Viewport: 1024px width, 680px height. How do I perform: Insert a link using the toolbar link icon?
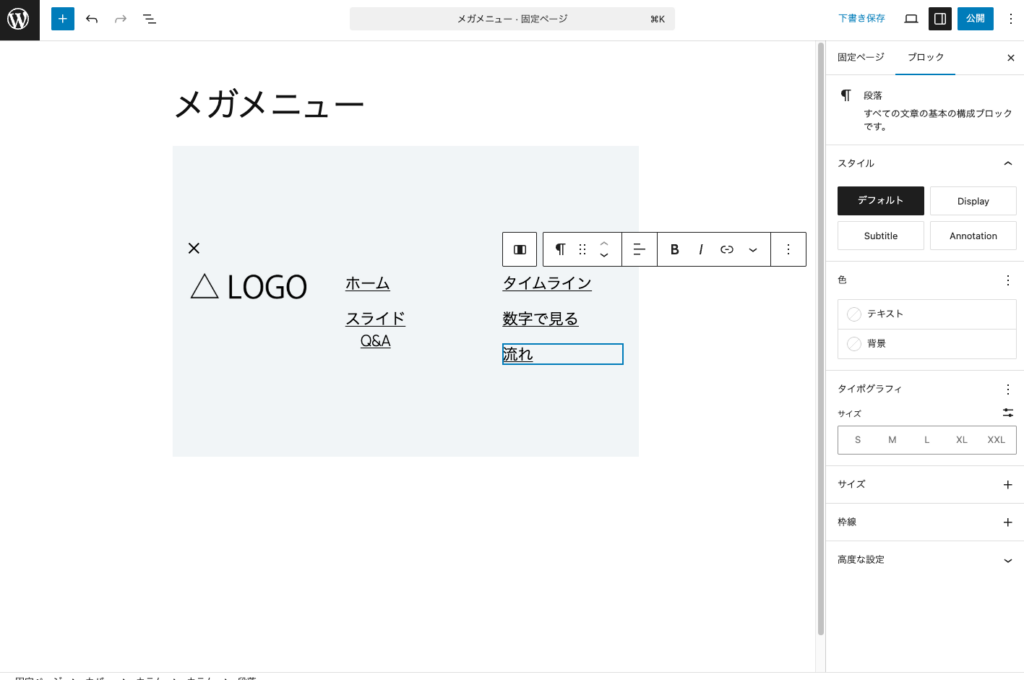[x=726, y=249]
